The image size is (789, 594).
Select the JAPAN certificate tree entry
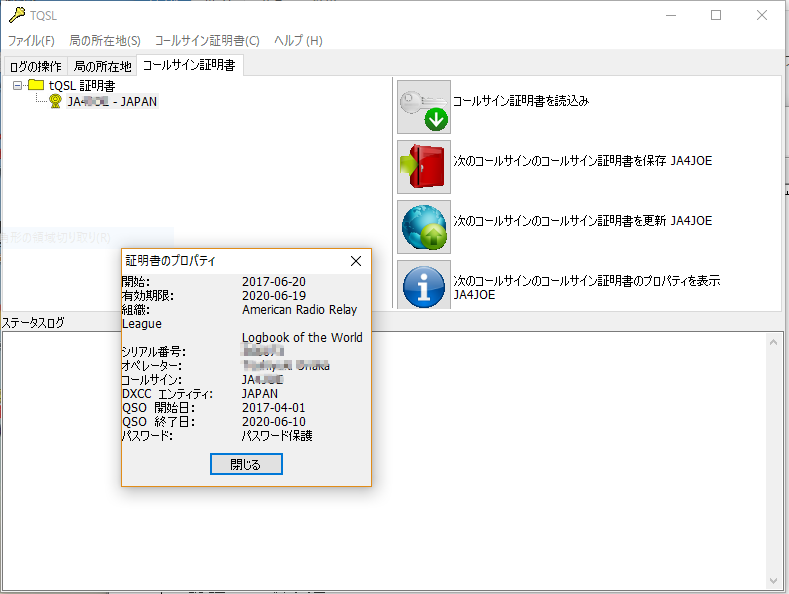tap(112, 102)
